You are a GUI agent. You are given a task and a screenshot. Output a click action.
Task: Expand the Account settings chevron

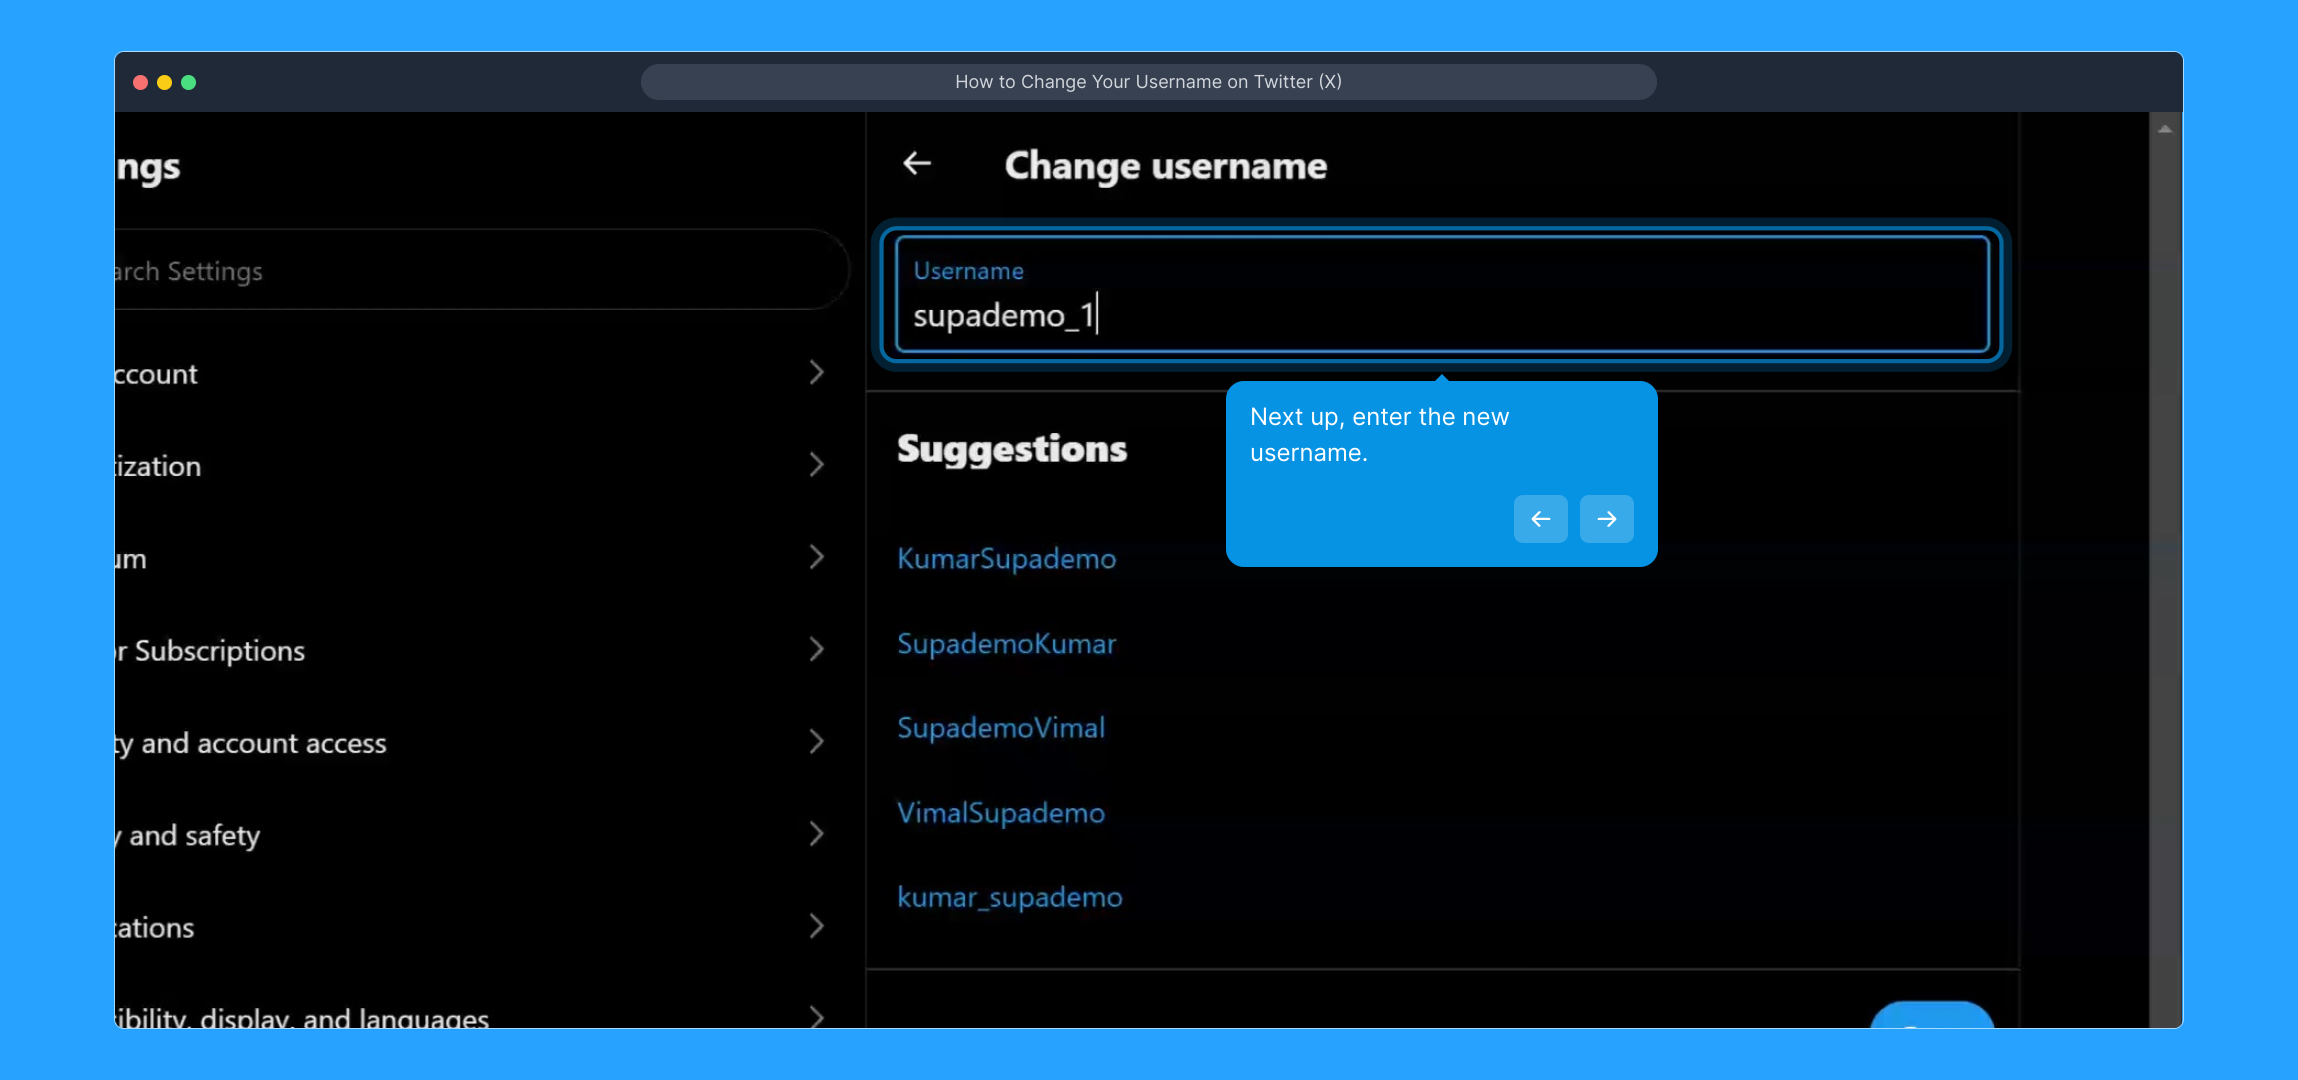816,373
